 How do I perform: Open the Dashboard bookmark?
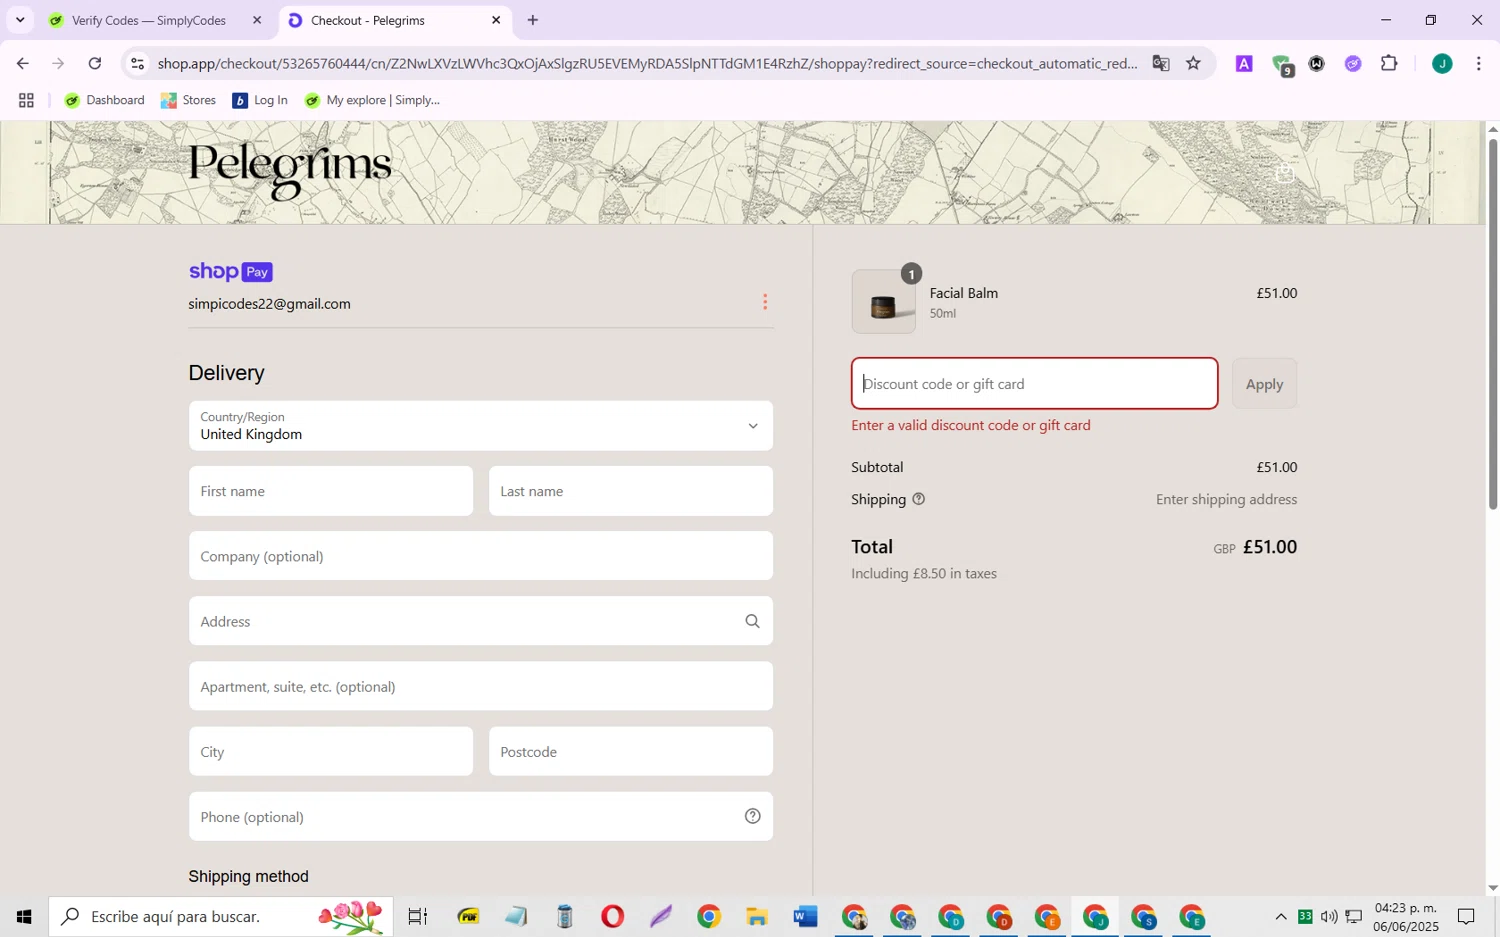pyautogui.click(x=105, y=100)
